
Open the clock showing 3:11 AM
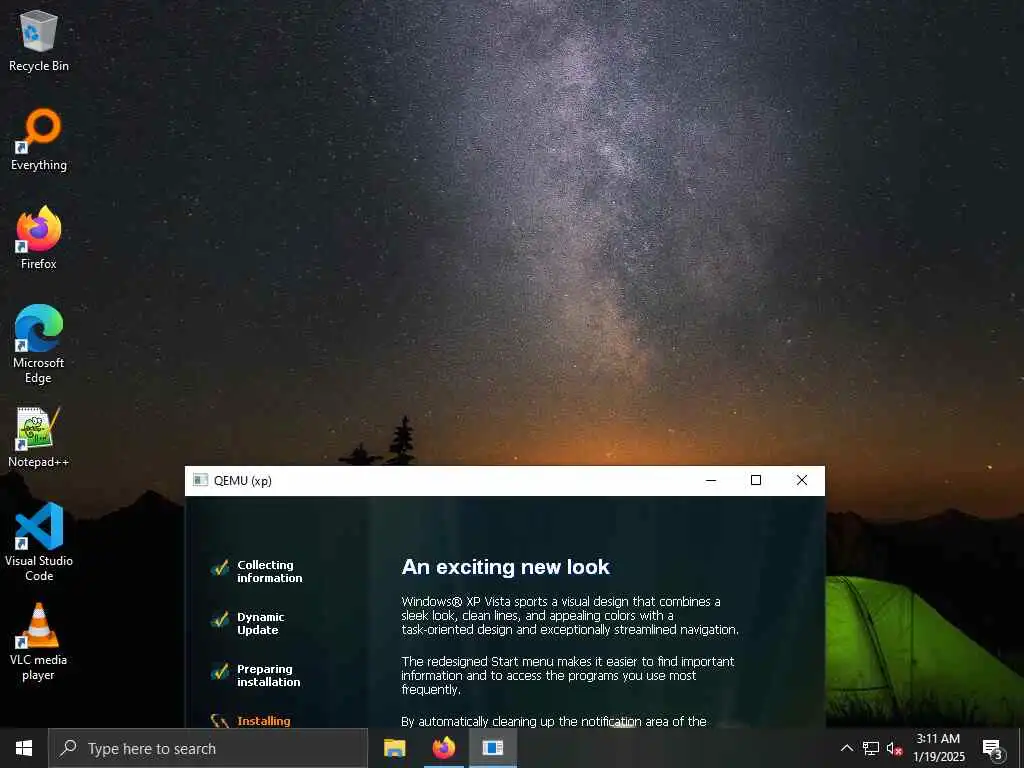(x=938, y=748)
